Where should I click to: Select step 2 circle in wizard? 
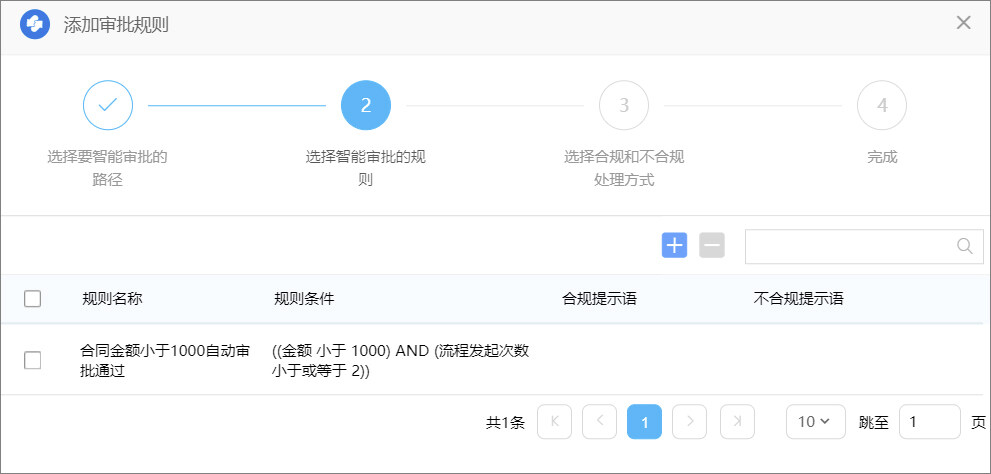[366, 105]
